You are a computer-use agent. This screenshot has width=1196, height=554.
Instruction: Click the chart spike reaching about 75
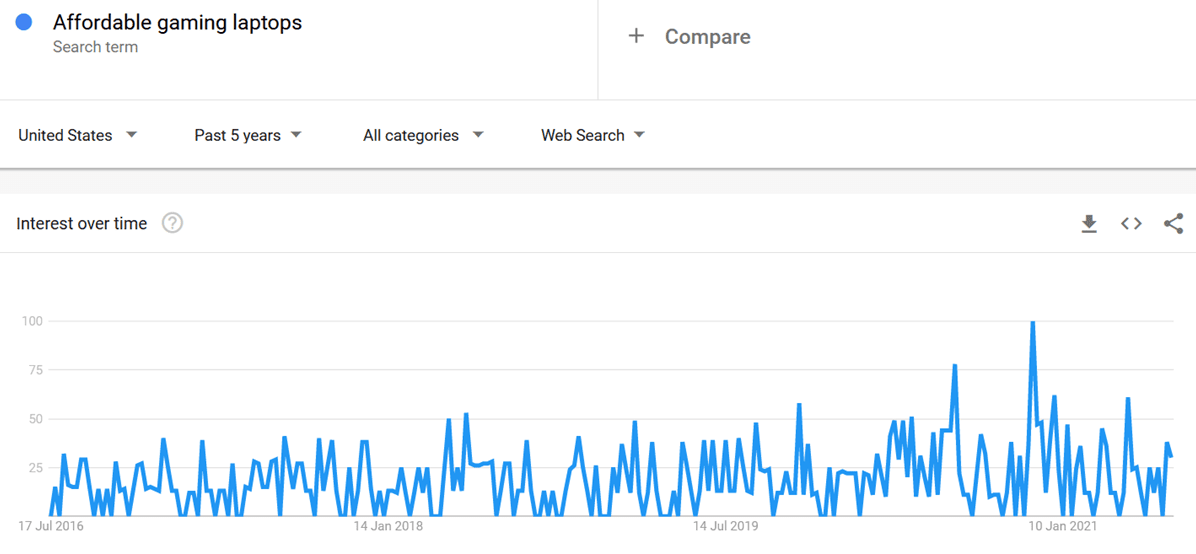click(955, 366)
